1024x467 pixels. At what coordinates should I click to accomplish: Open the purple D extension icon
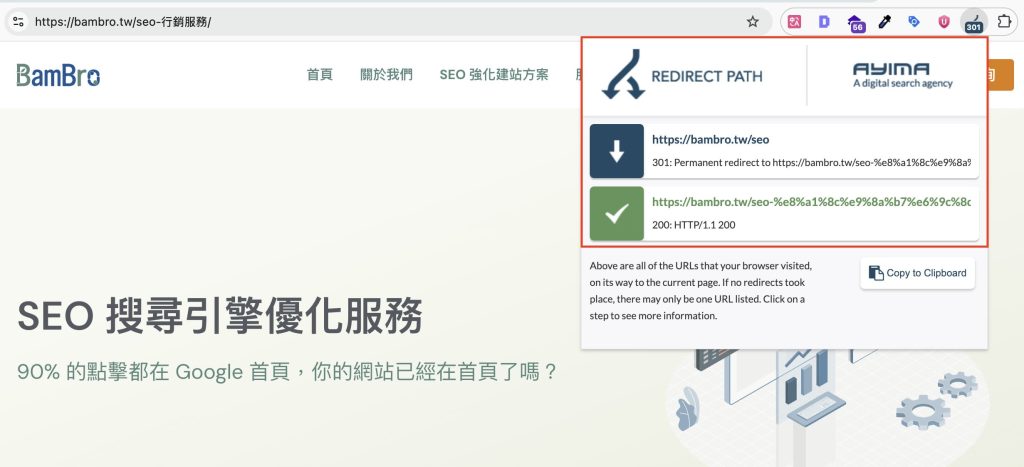(824, 22)
